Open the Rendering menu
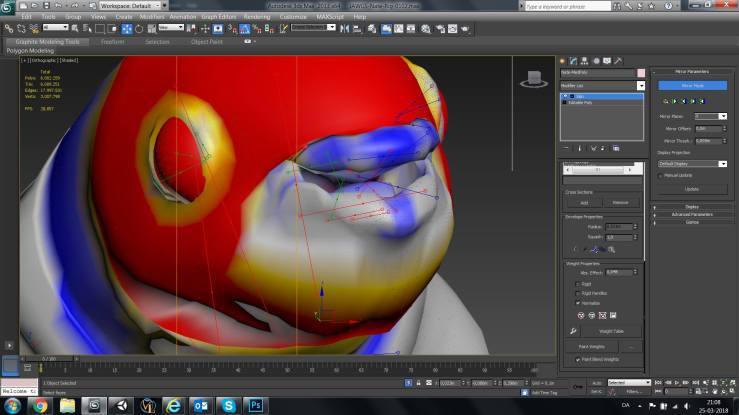This screenshot has height=415, width=739. tap(257, 16)
